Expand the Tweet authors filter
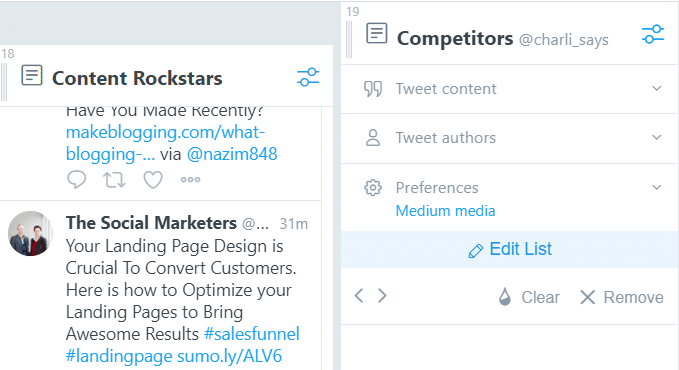This screenshot has width=679, height=370. (510, 138)
